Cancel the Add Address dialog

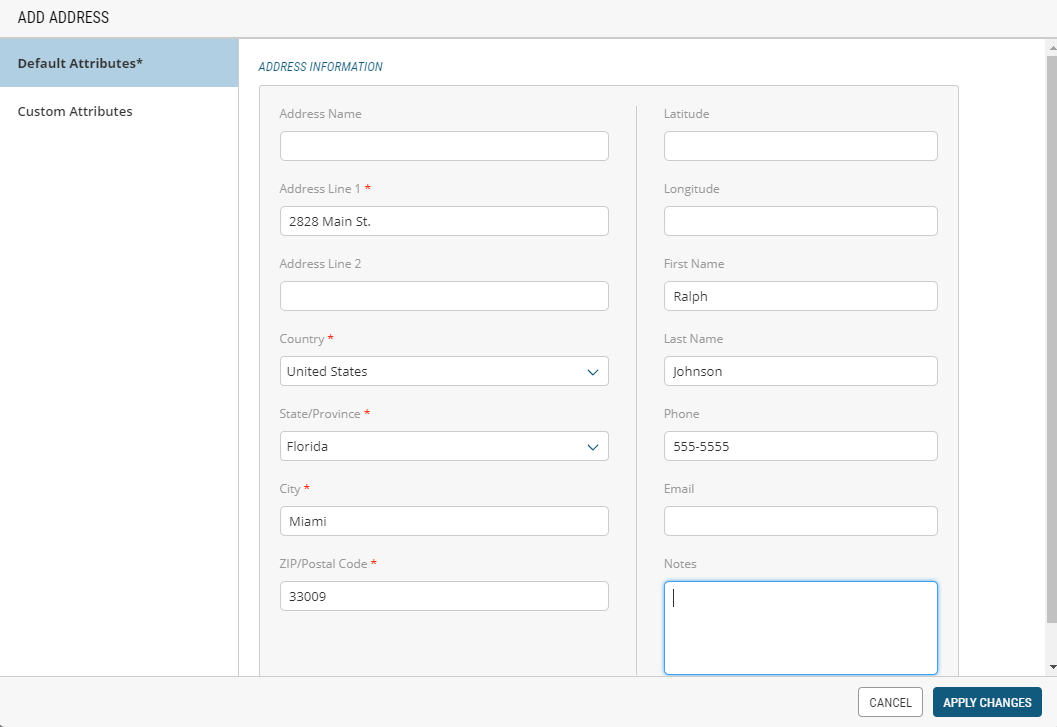click(890, 702)
